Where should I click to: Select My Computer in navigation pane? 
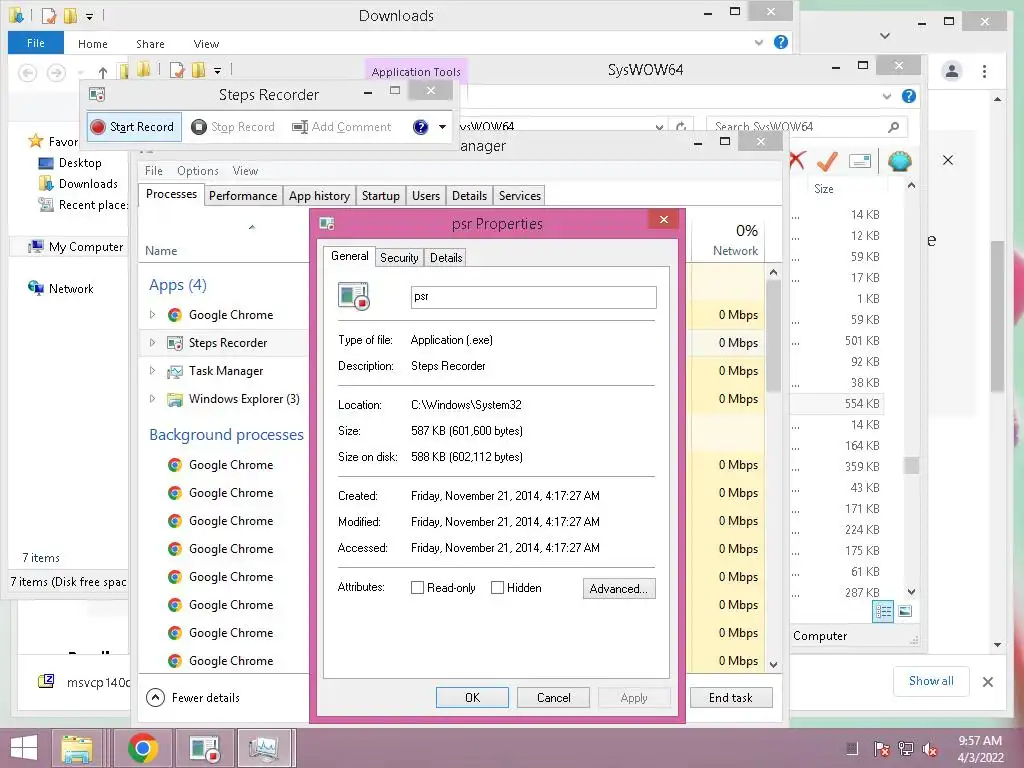[75, 247]
